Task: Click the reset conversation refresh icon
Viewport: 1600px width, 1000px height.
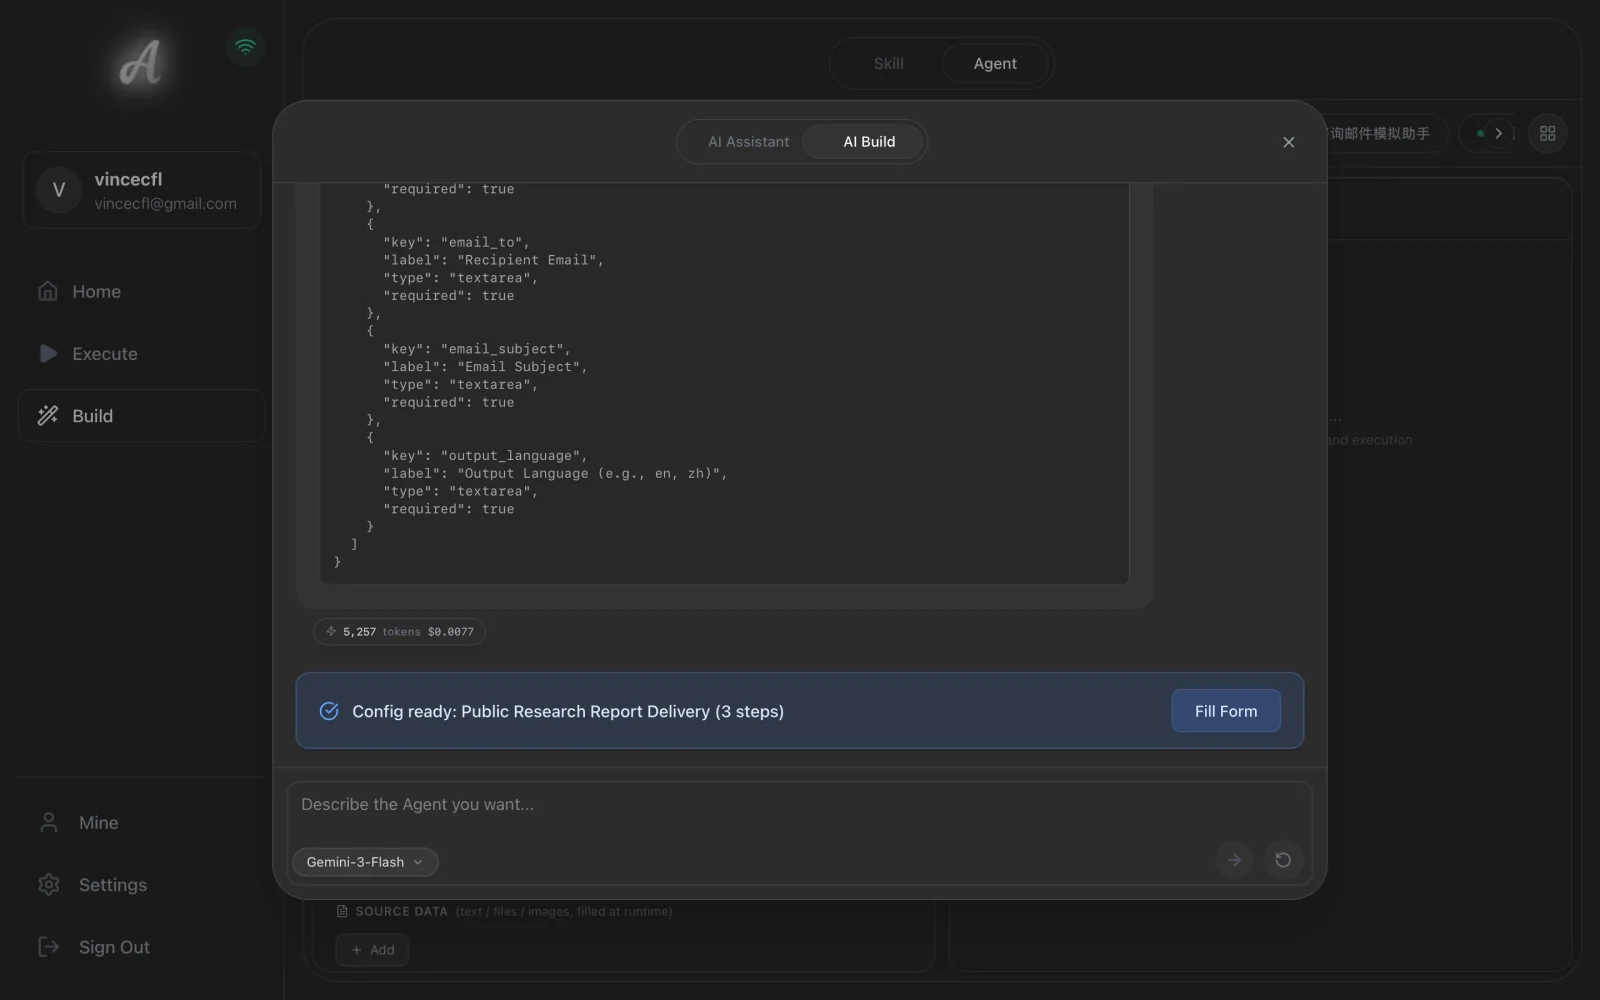Action: click(x=1282, y=860)
